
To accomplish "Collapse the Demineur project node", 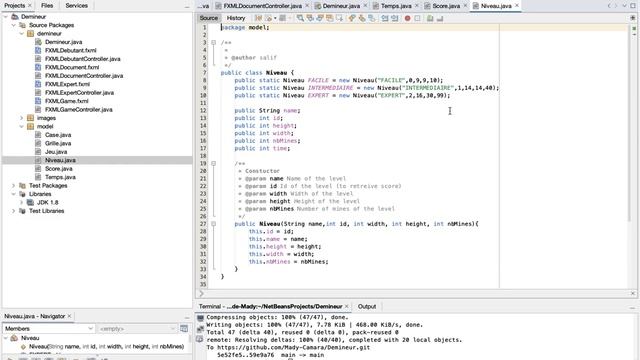I will (6, 17).
